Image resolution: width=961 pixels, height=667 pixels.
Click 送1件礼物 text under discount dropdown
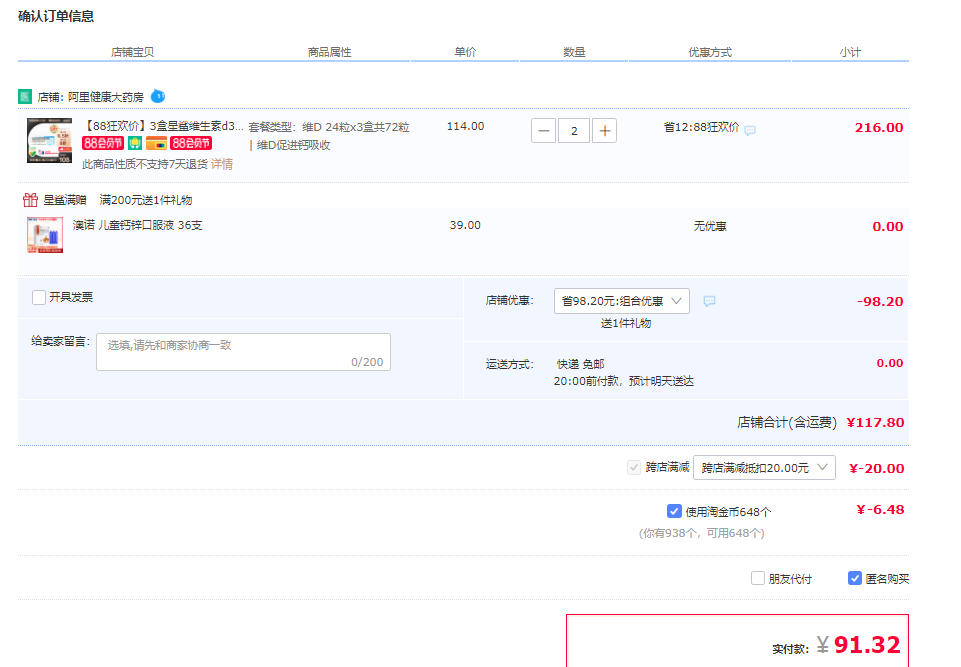click(x=626, y=323)
